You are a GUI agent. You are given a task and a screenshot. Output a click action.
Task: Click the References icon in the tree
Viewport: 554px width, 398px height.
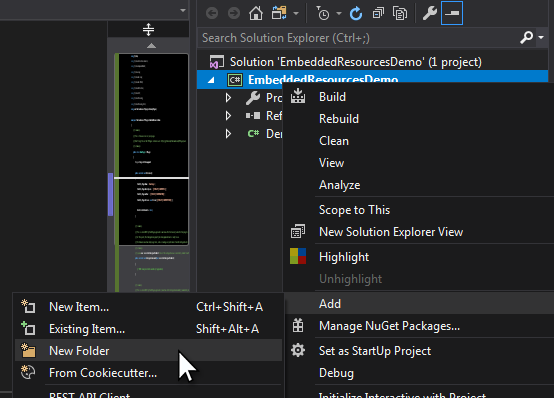tap(253, 116)
